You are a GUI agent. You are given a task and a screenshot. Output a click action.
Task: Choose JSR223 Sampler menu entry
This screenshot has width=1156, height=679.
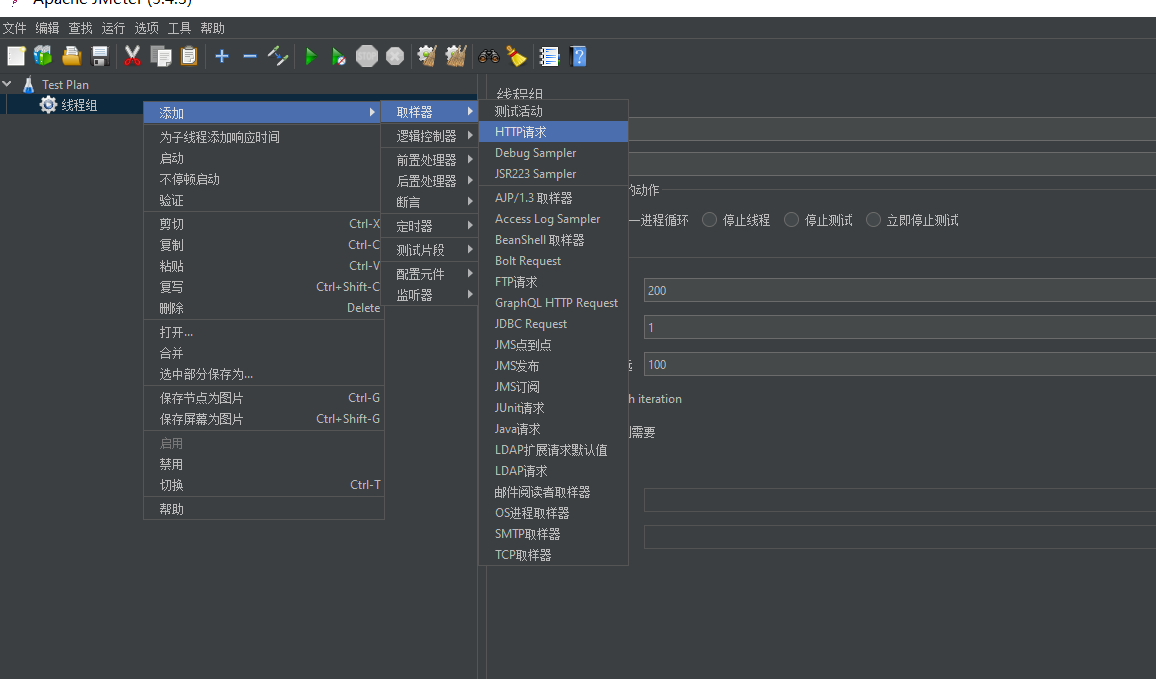click(554, 174)
